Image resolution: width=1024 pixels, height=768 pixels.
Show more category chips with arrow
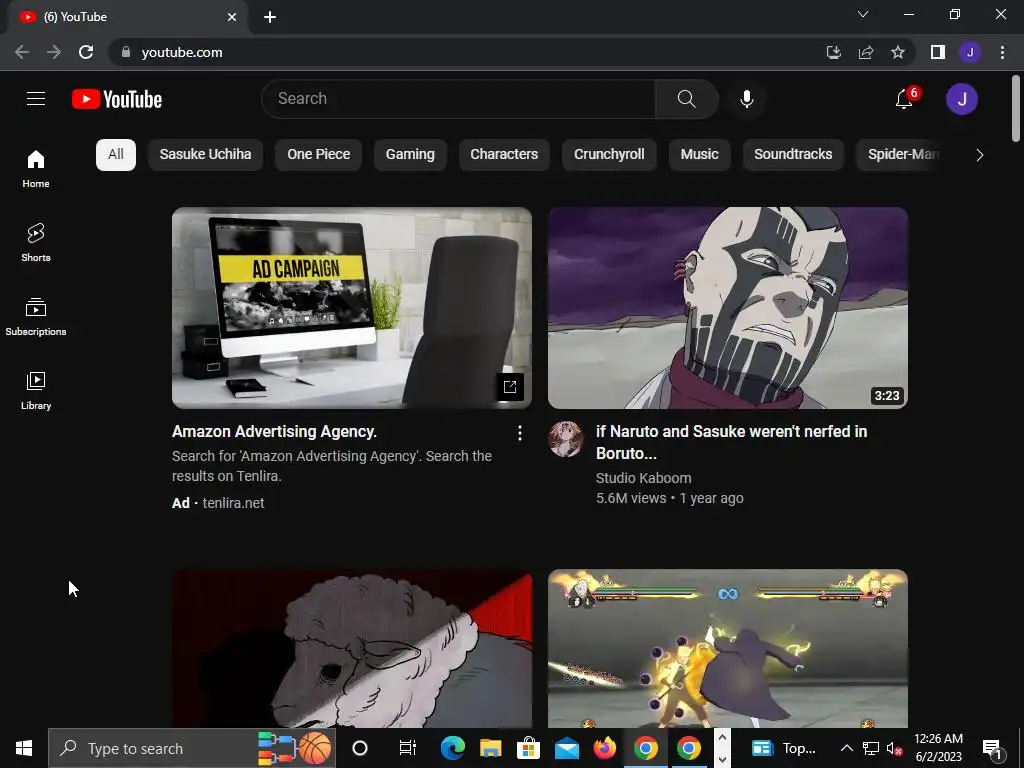[x=979, y=155]
